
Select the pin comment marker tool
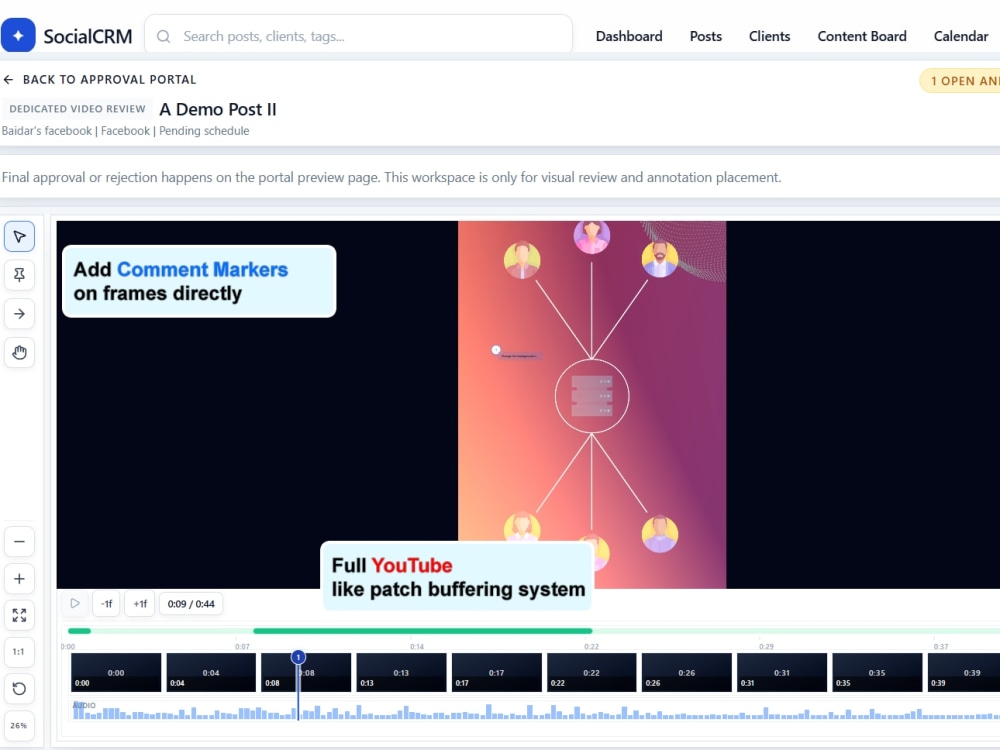19,275
